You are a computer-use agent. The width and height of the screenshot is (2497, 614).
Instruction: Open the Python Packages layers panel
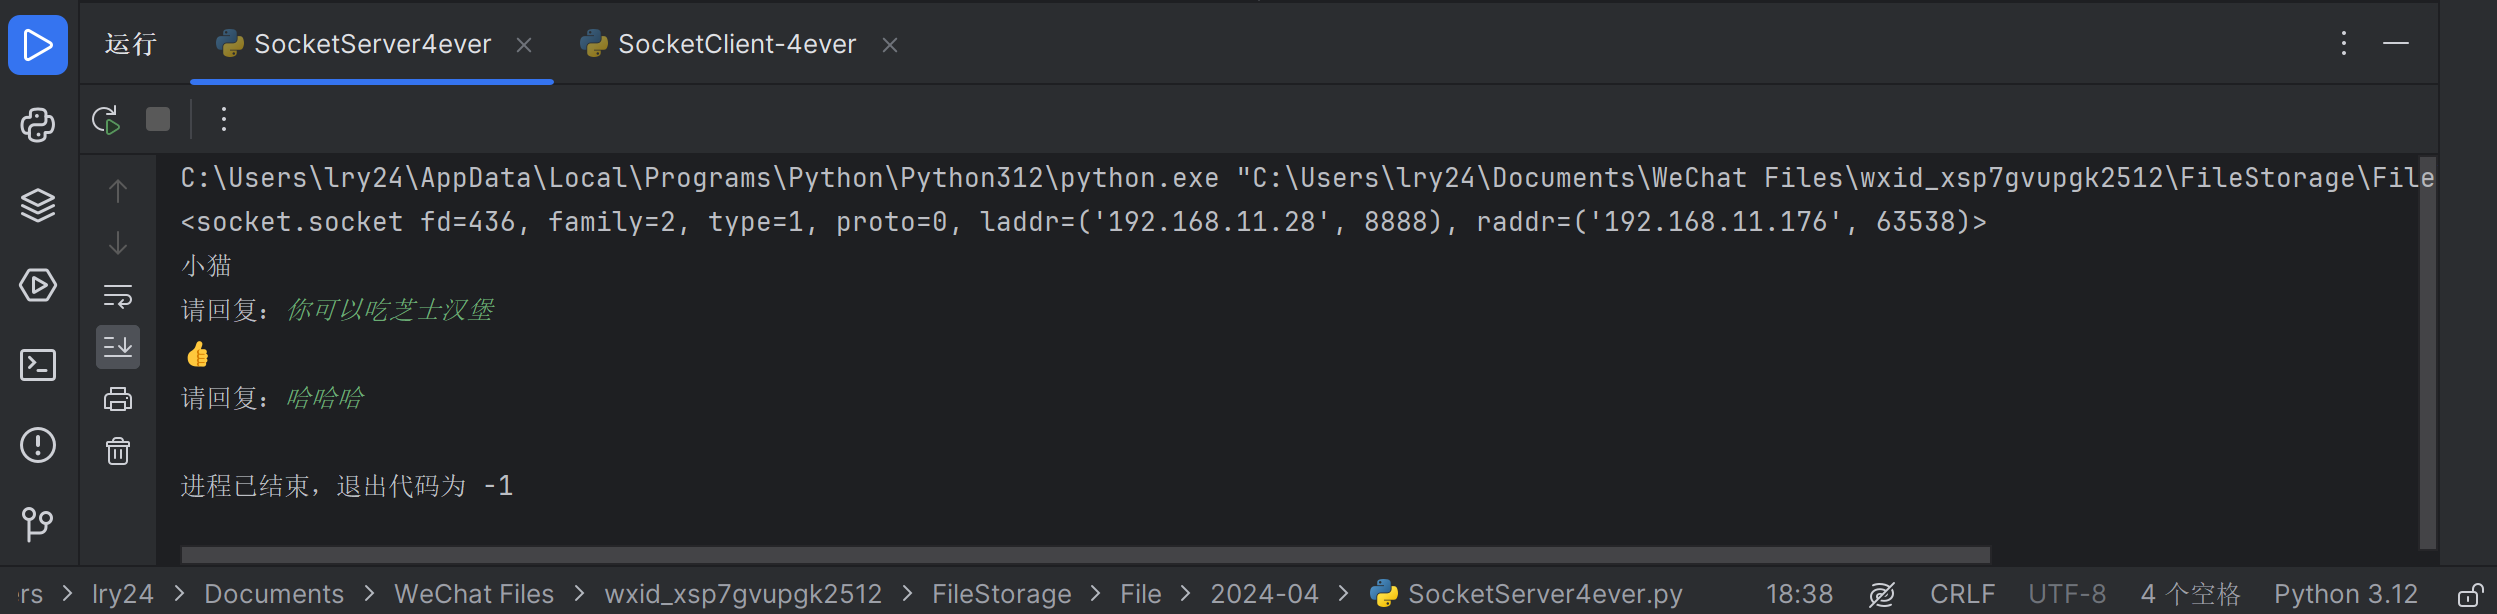pos(38,205)
